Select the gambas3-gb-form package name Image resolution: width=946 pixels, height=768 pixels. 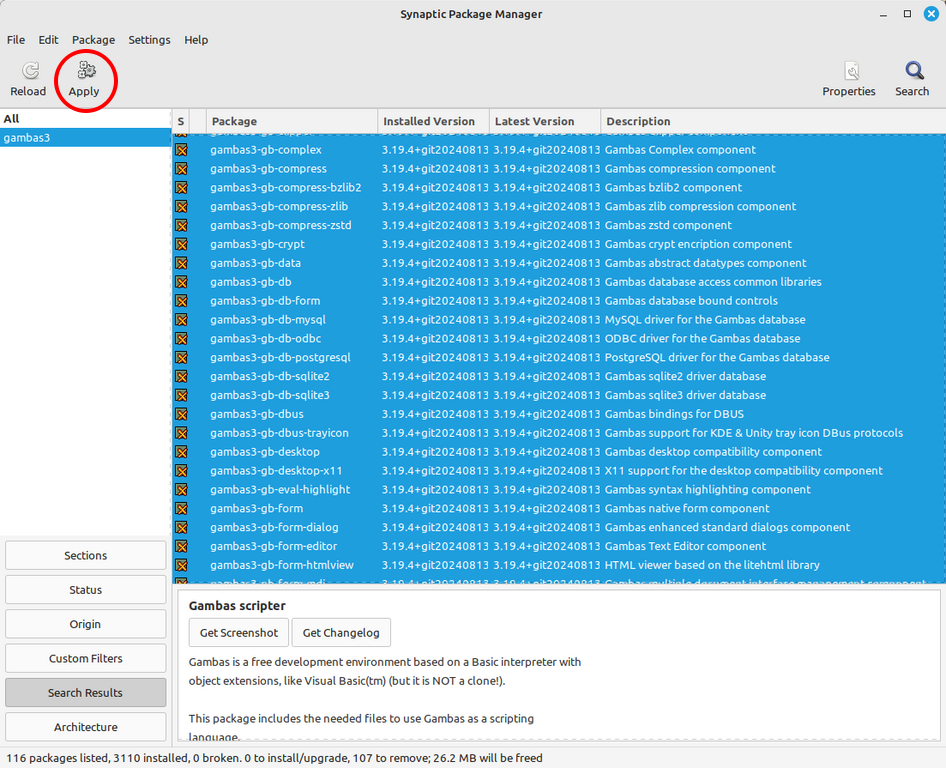pyautogui.click(x=256, y=509)
